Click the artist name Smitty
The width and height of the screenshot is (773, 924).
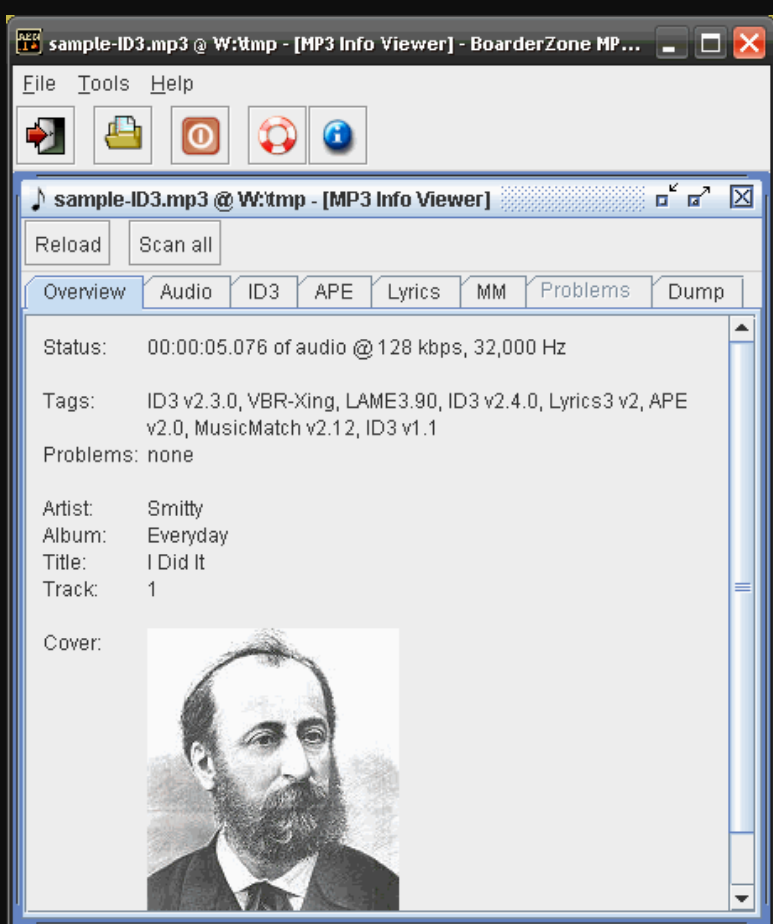175,509
